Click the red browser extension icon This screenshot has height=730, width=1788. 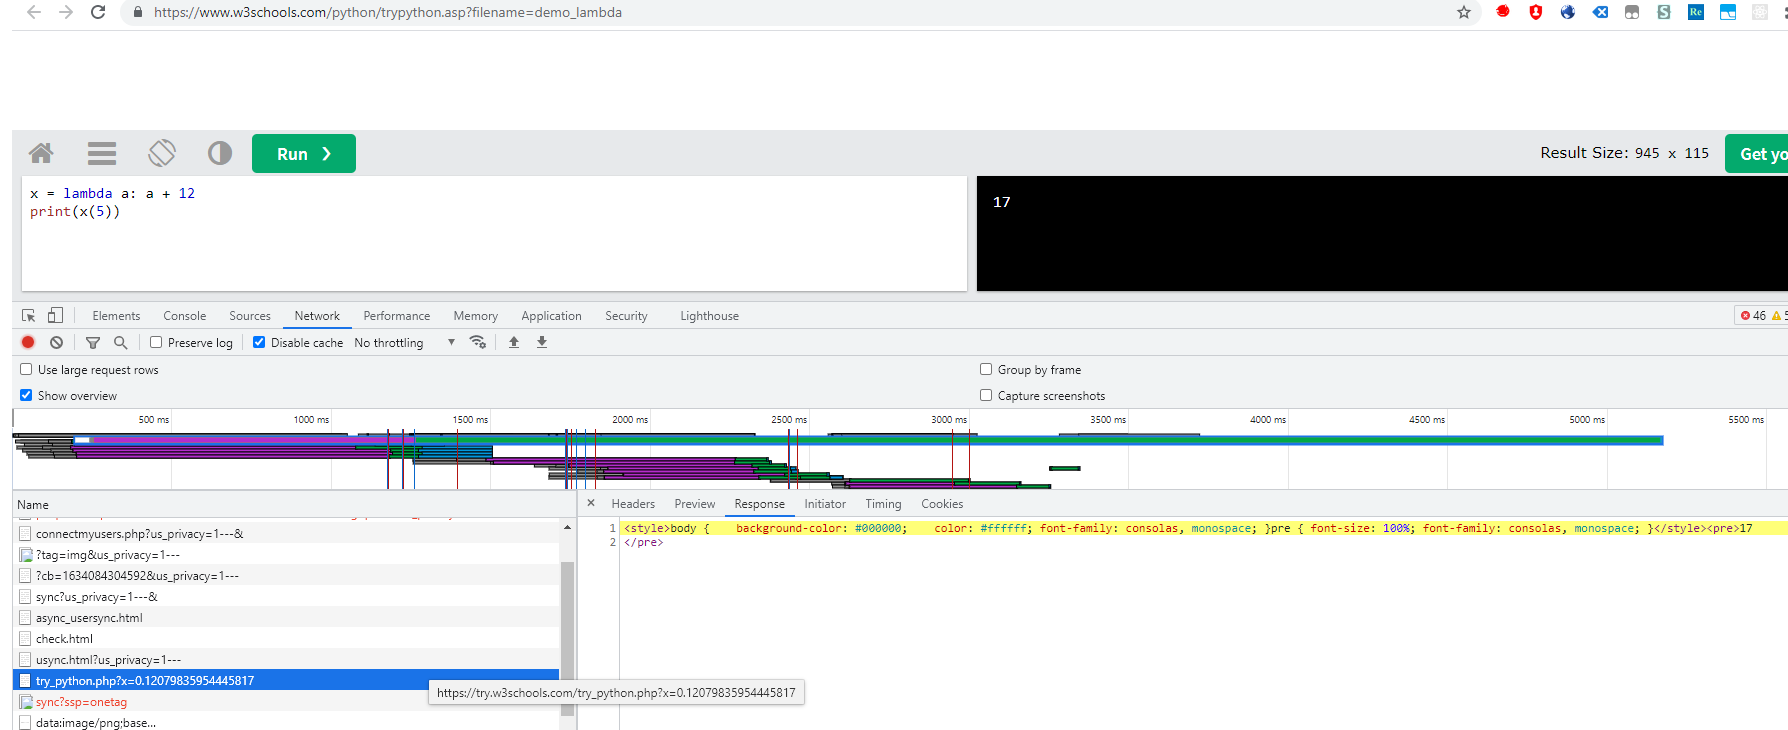coord(1503,12)
